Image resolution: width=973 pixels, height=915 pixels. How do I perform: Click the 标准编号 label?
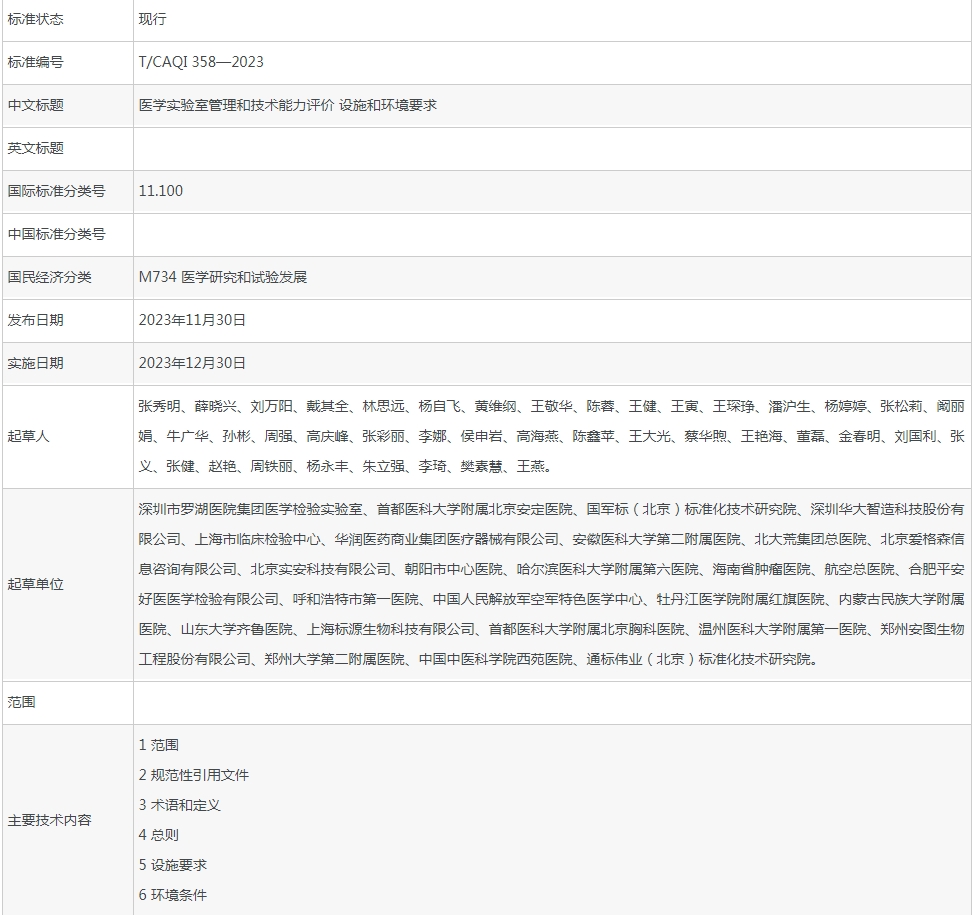[35, 62]
